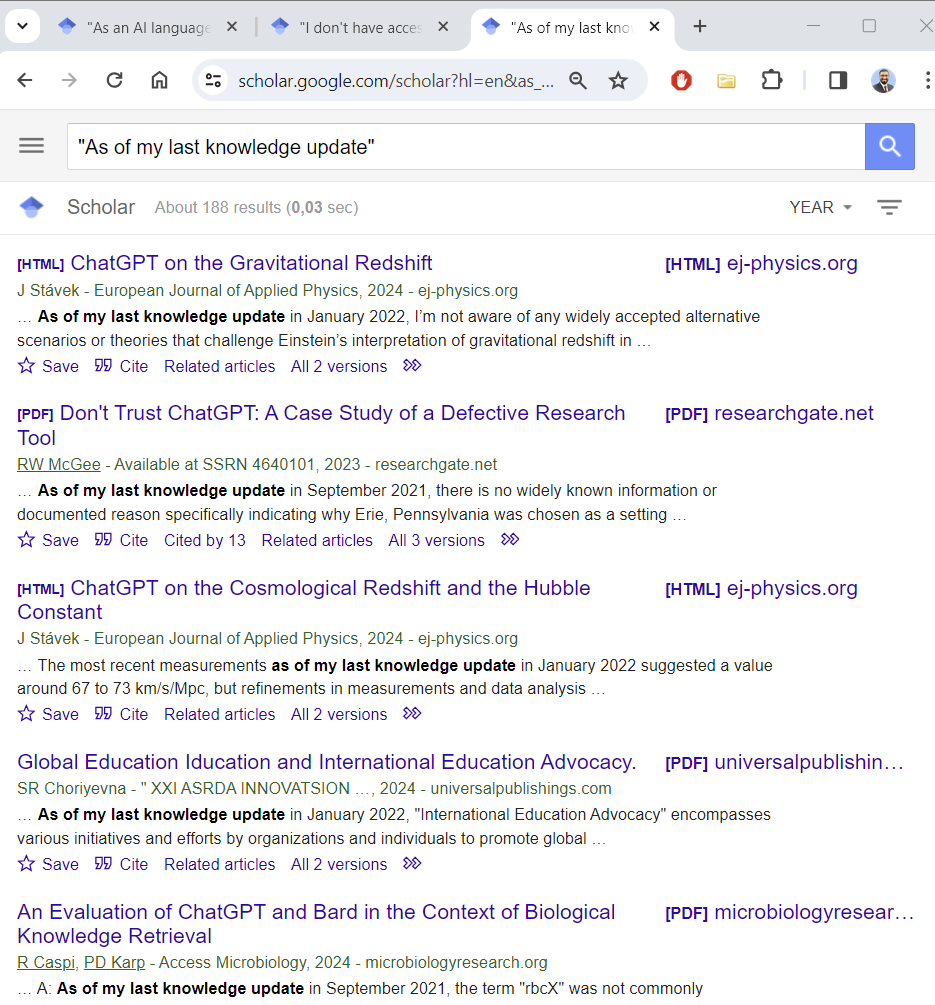Save the Global Education result
Viewport: 935px width, 1005px height.
click(48, 863)
